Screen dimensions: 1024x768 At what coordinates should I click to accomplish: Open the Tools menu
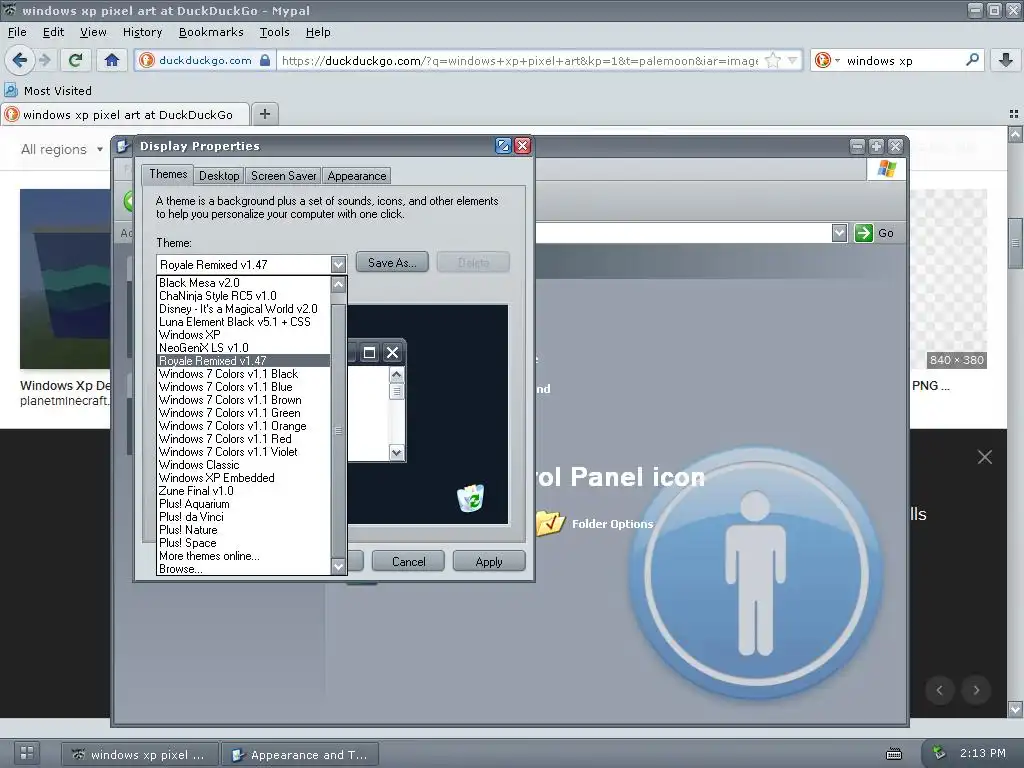[274, 32]
